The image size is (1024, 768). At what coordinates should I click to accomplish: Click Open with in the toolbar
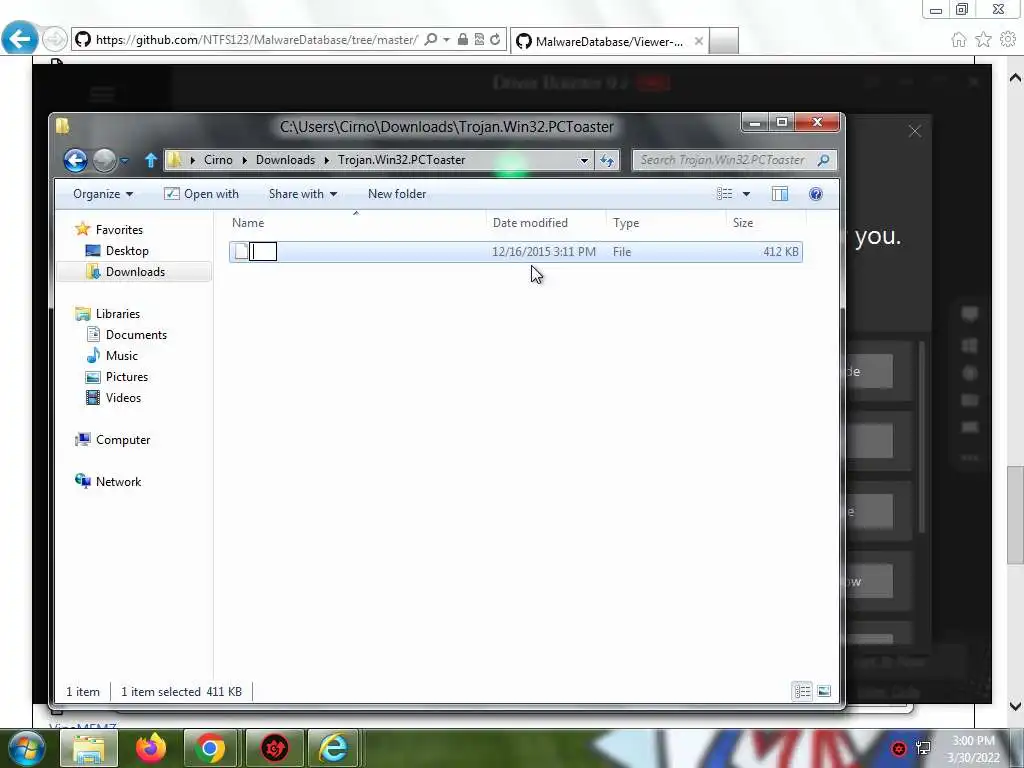201,194
